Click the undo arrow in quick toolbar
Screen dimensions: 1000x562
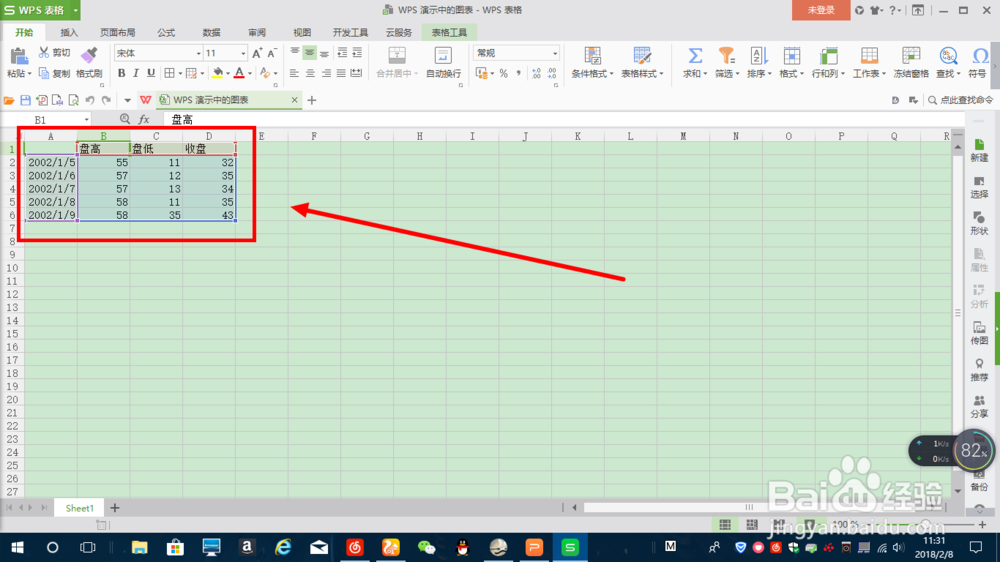[90, 100]
